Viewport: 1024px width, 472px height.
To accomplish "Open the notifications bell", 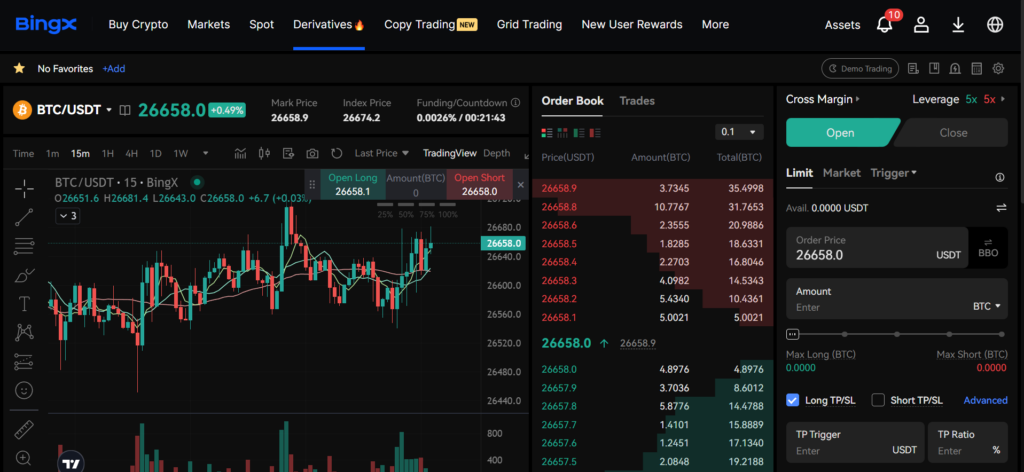I will [884, 25].
